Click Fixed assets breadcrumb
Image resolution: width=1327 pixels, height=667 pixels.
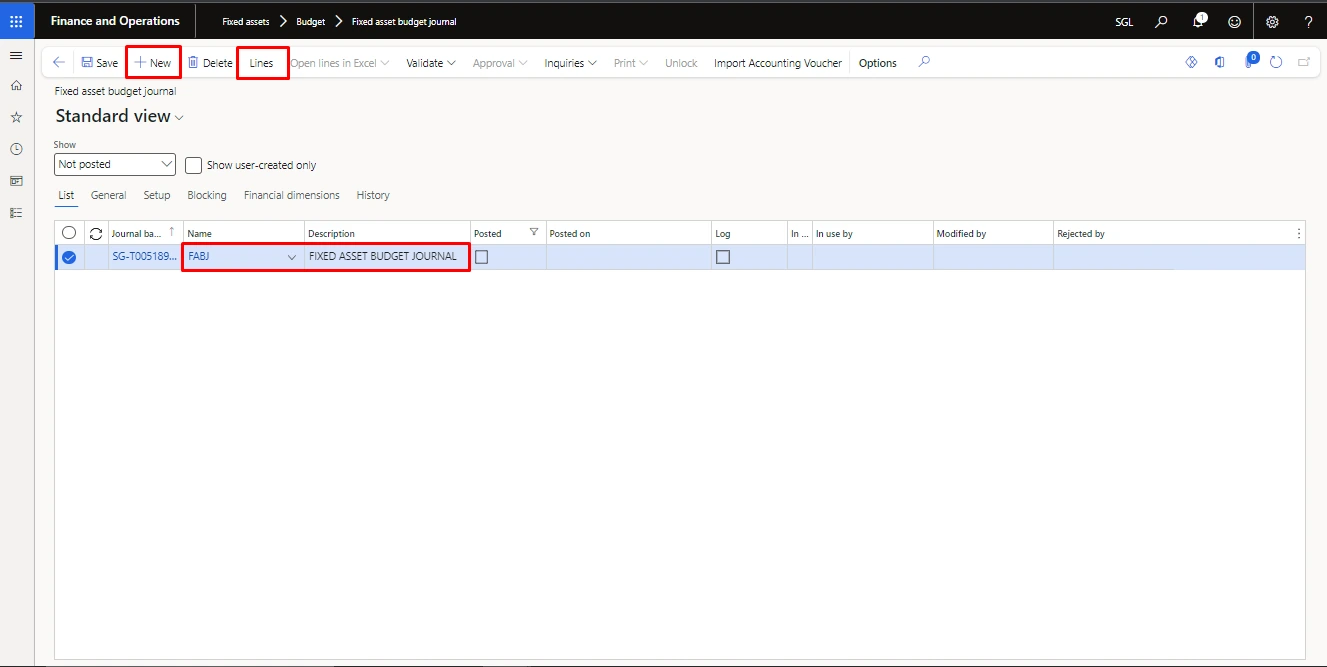click(x=246, y=21)
